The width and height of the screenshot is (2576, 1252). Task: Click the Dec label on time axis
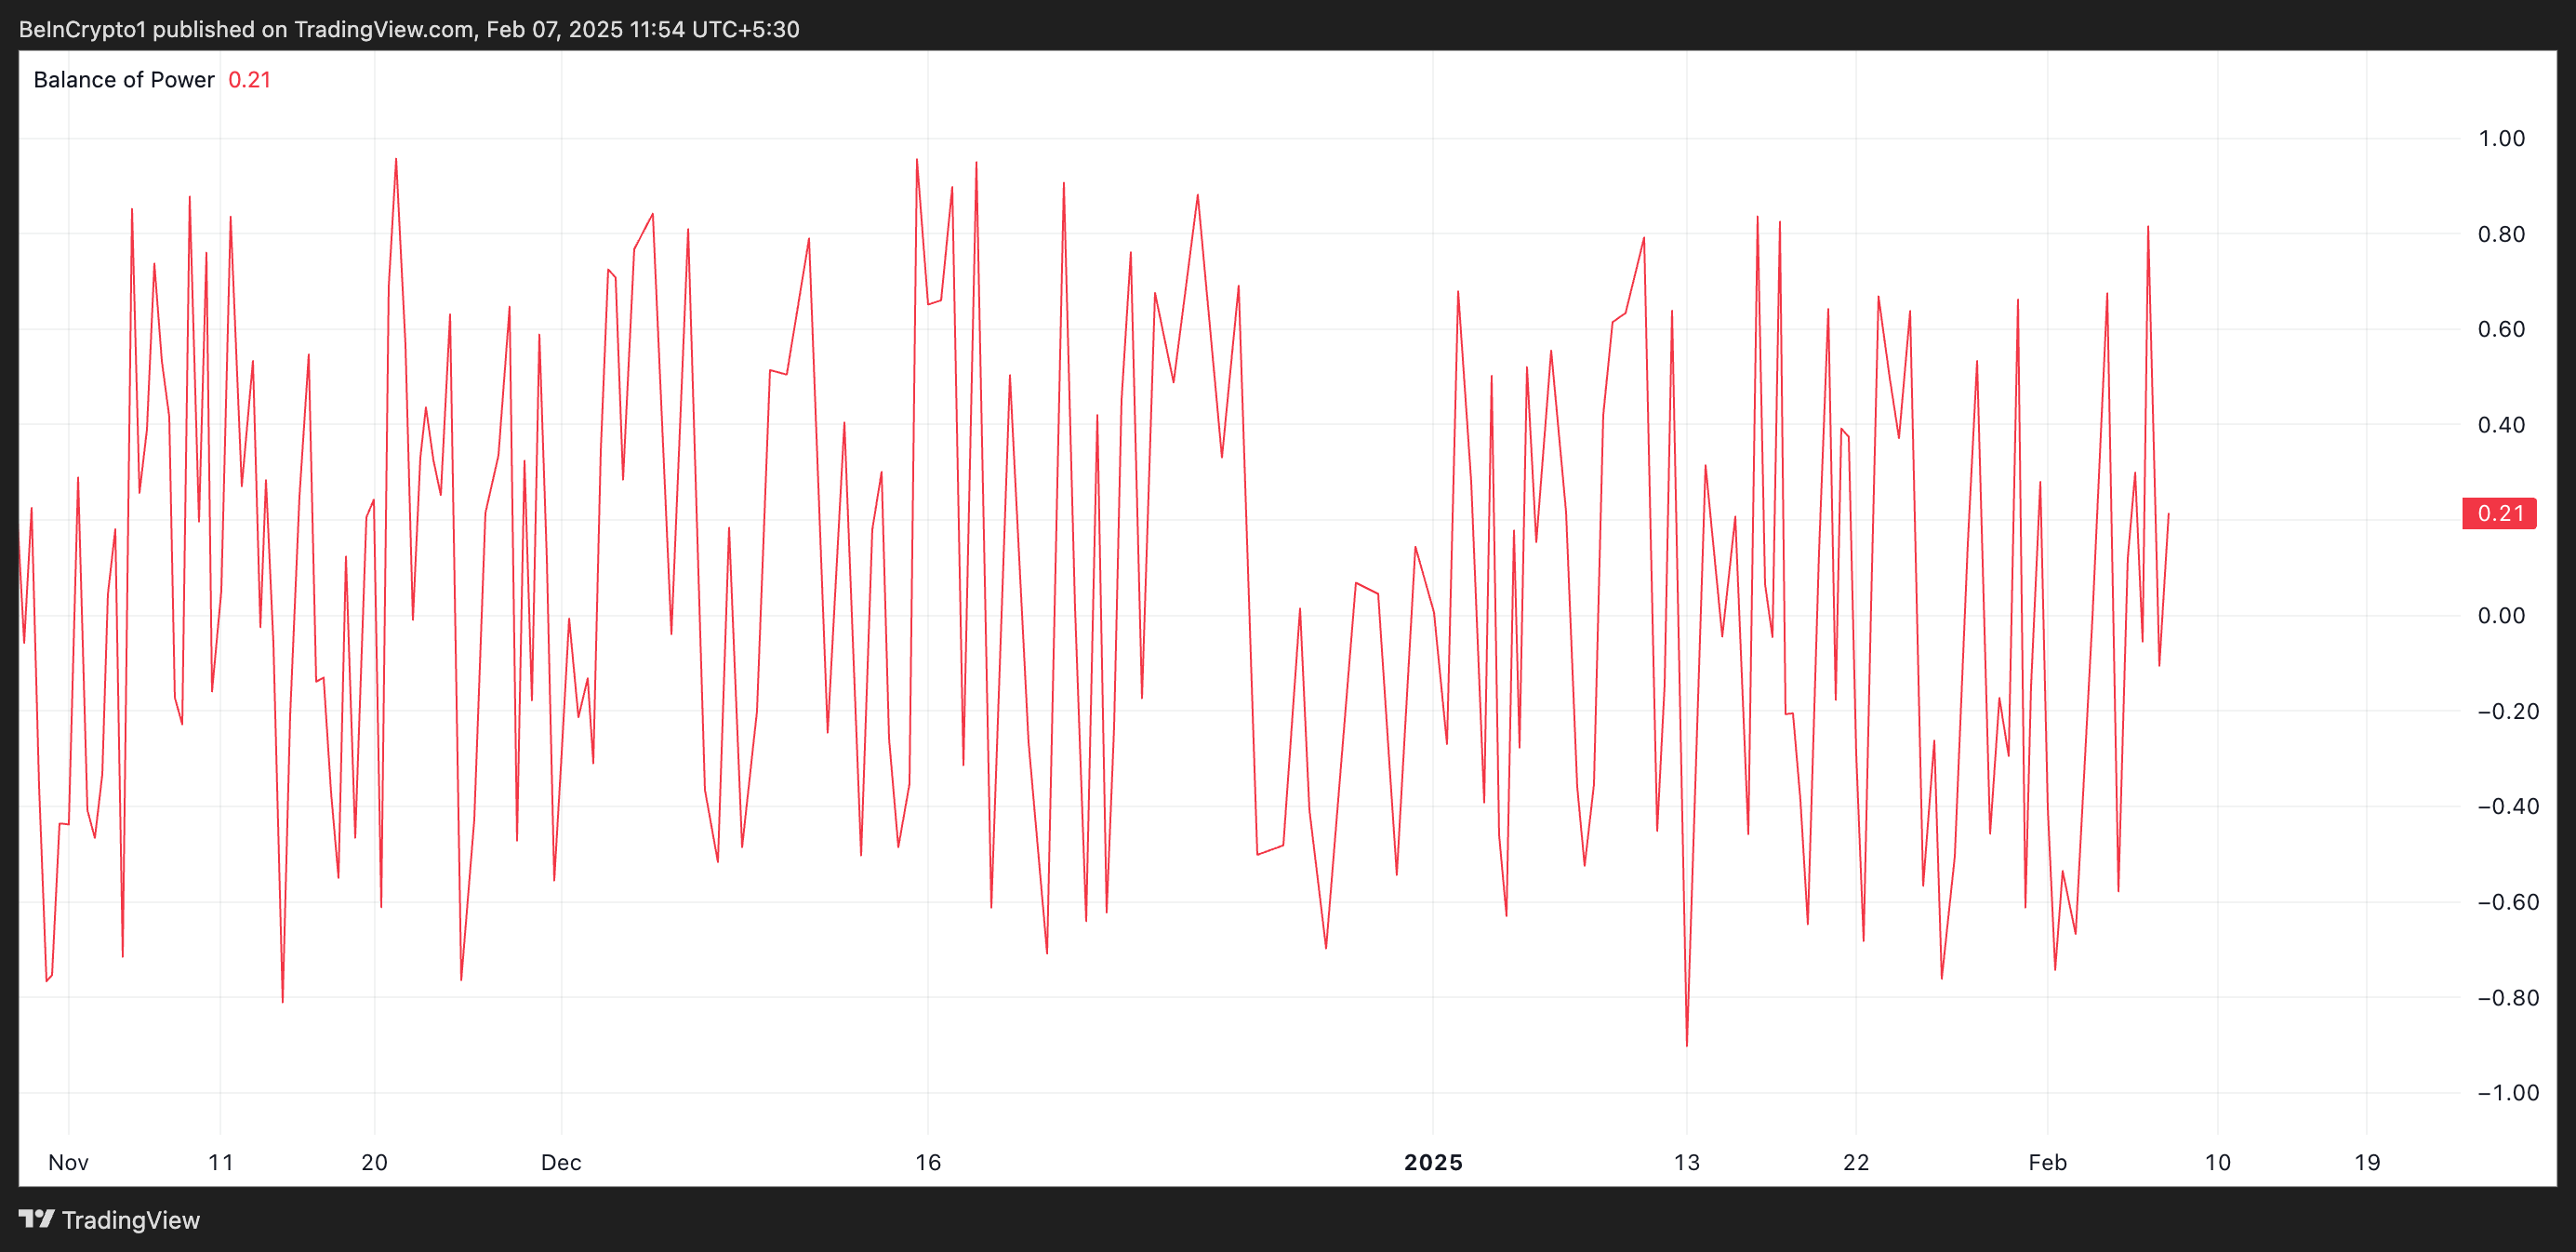561,1162
